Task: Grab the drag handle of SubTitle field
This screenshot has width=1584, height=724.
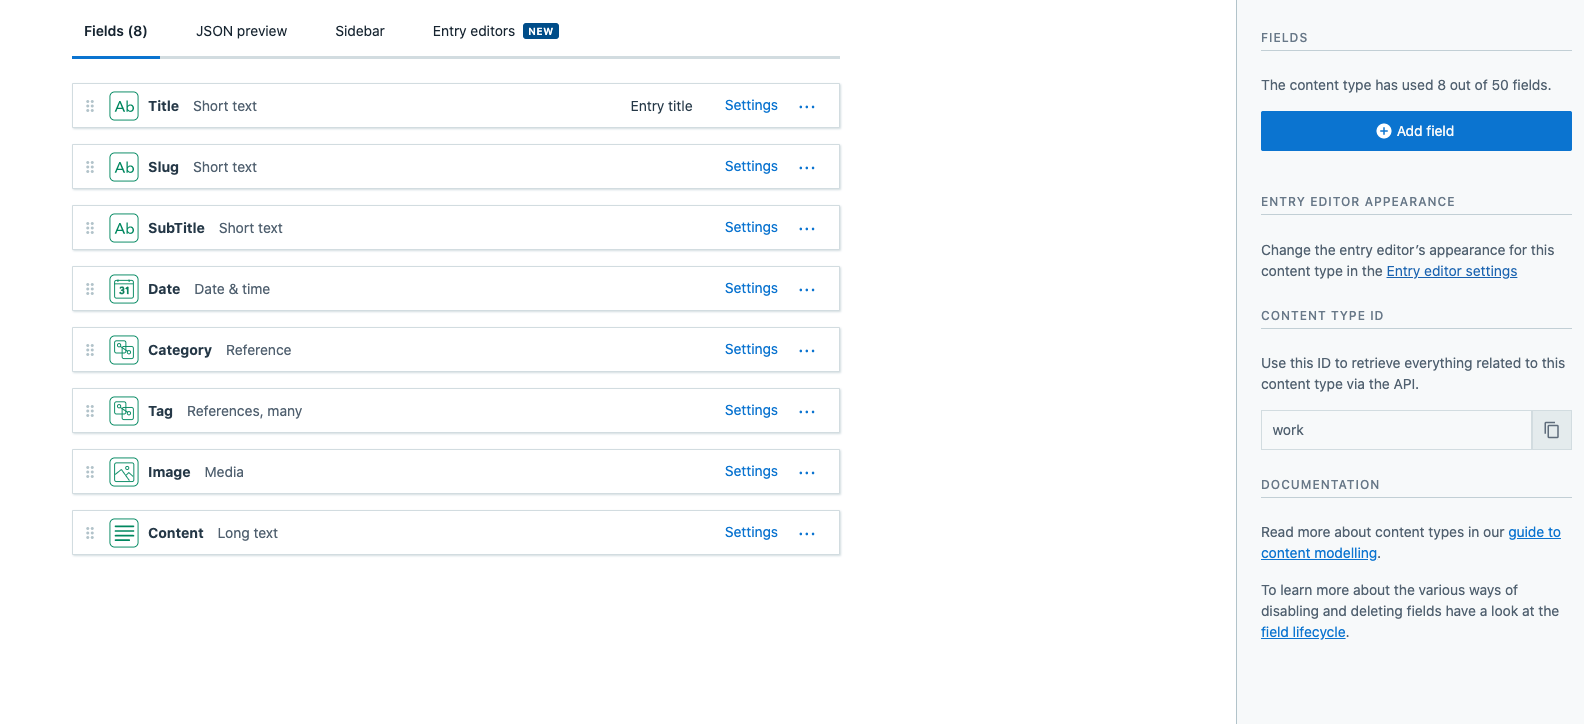Action: (x=90, y=228)
